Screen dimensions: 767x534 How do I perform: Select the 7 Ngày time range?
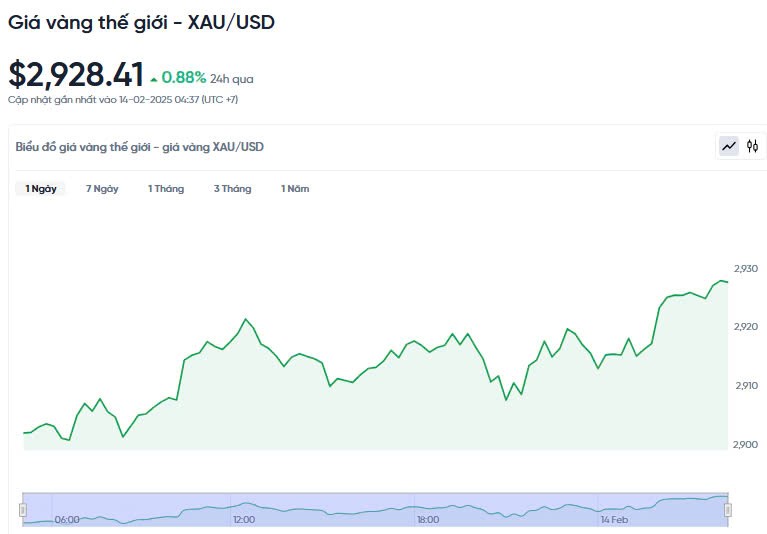[102, 189]
